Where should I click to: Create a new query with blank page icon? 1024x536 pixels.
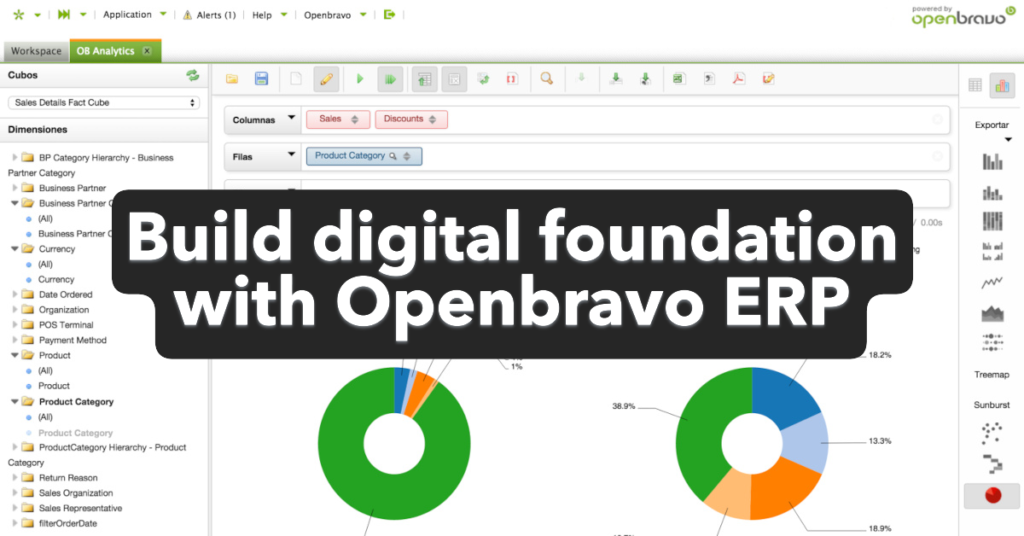[296, 79]
